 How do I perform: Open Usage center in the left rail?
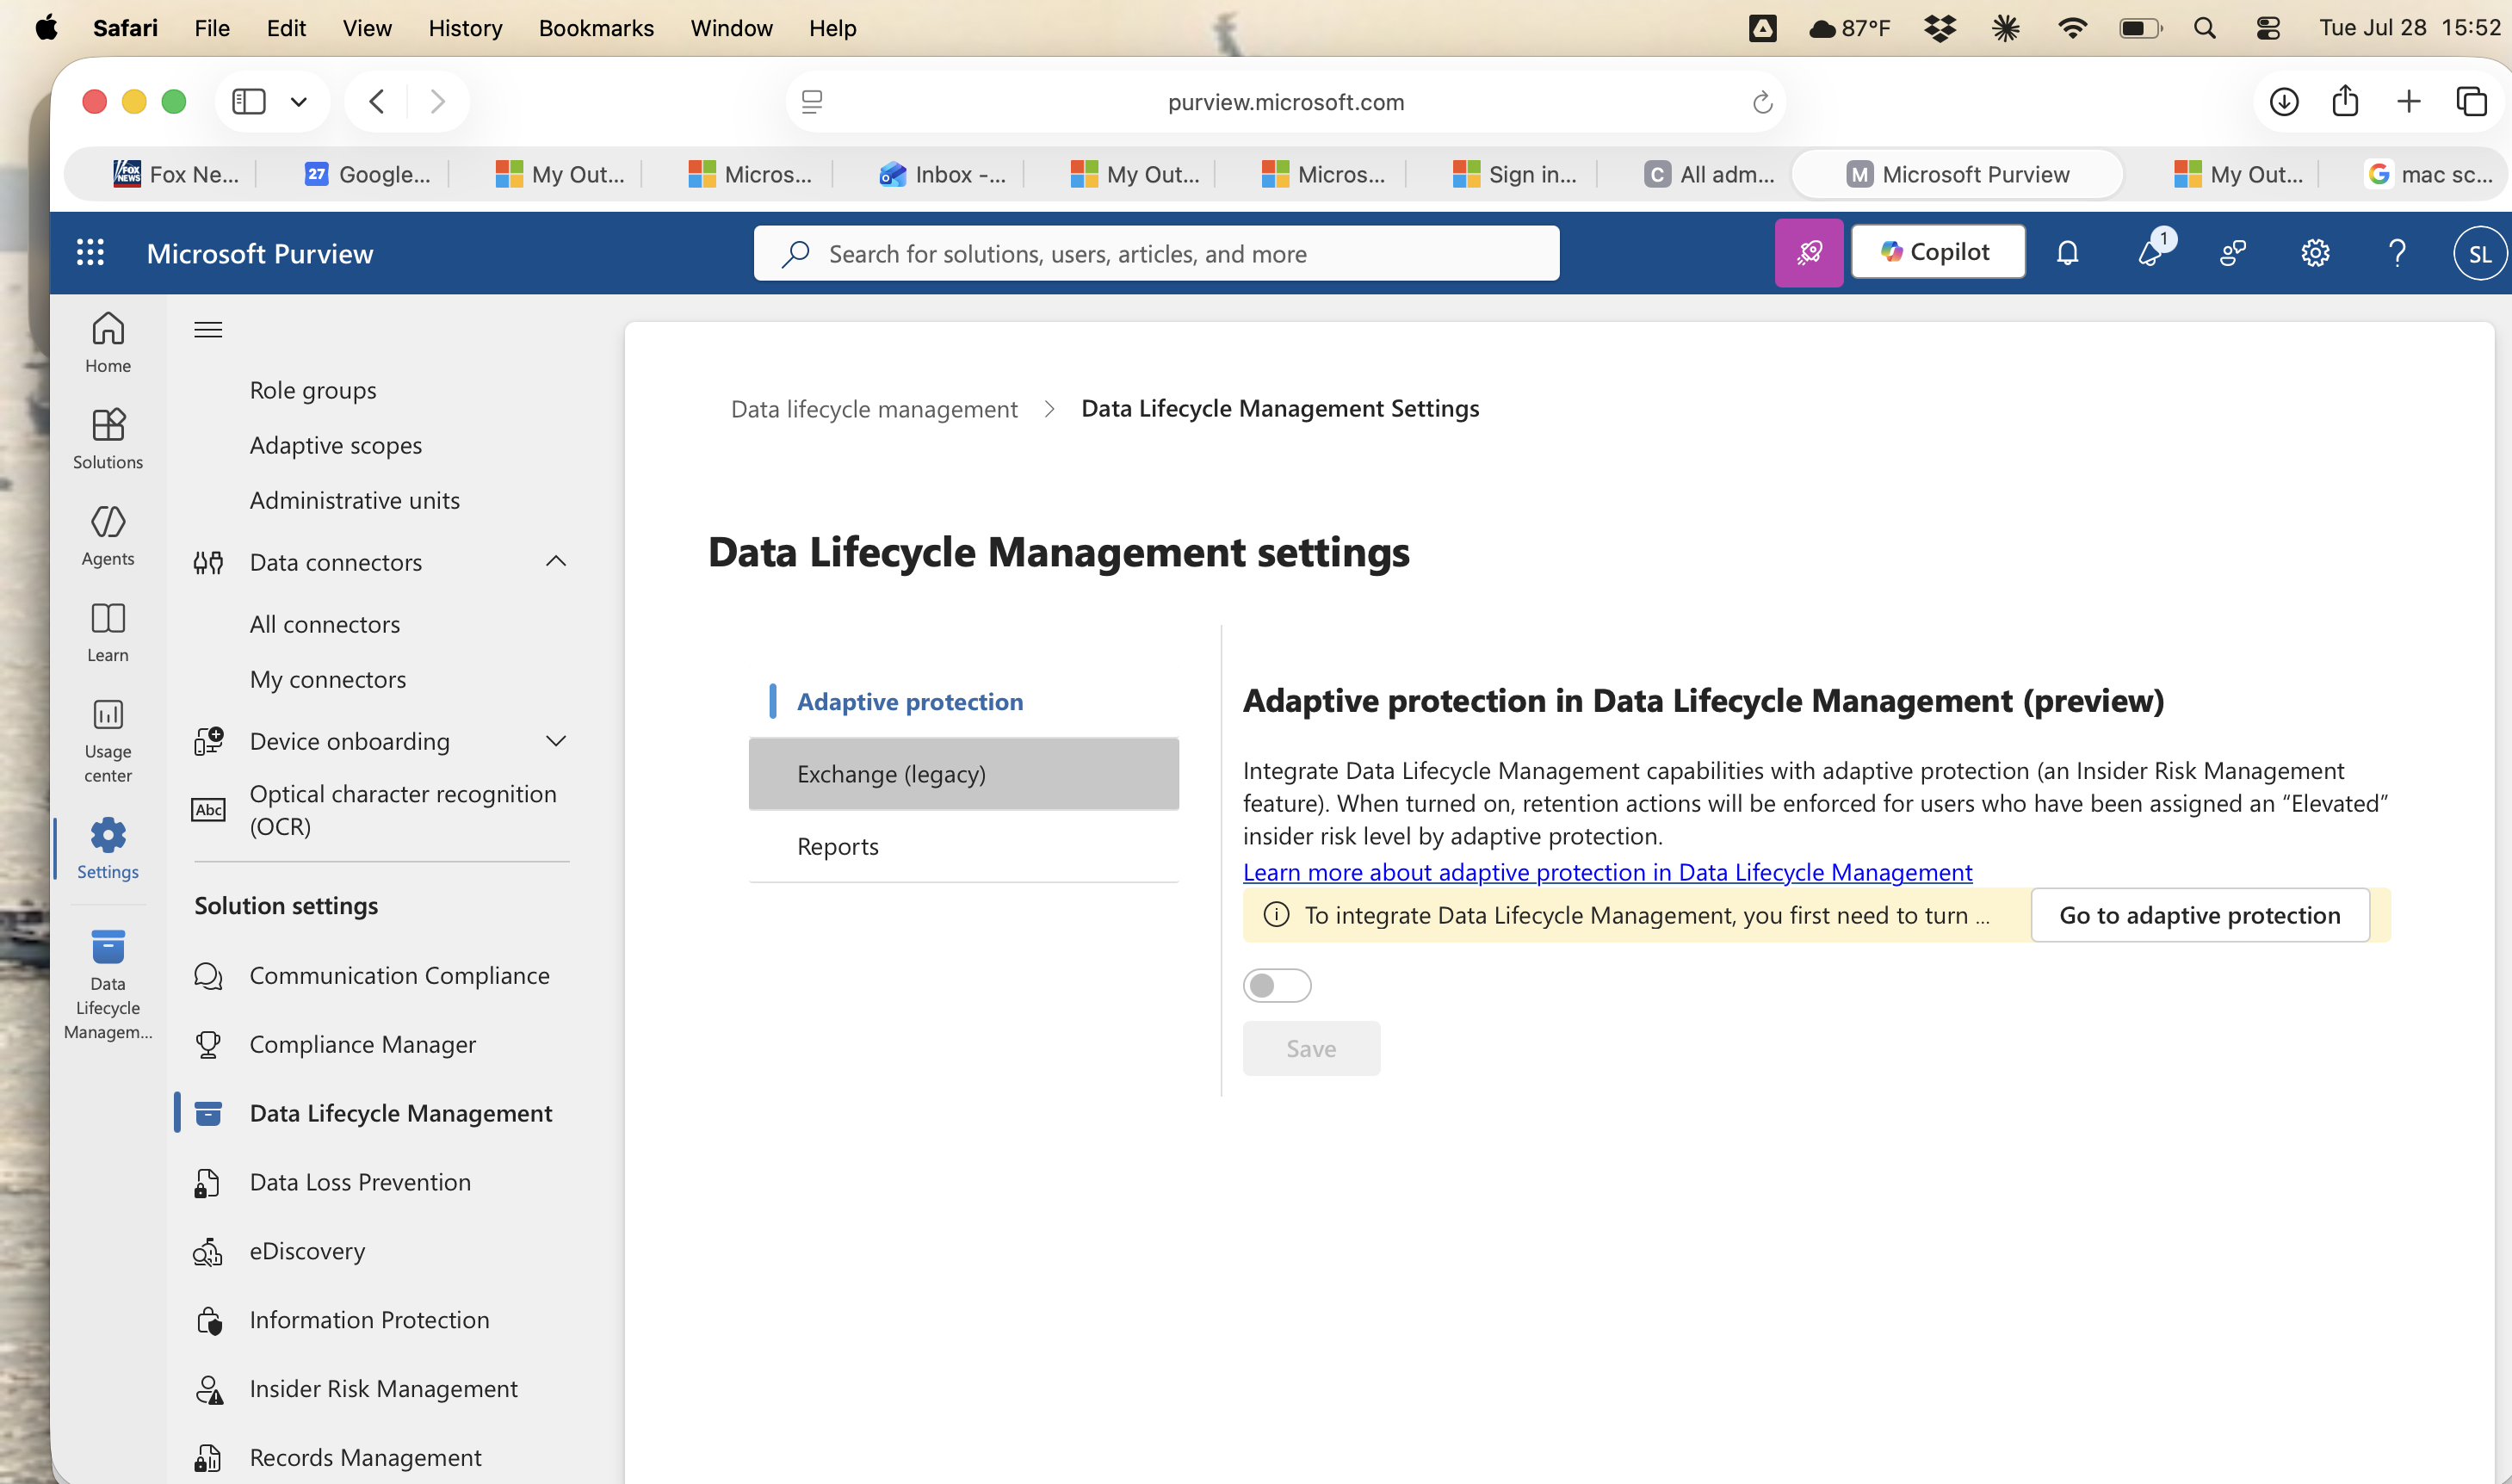[108, 740]
